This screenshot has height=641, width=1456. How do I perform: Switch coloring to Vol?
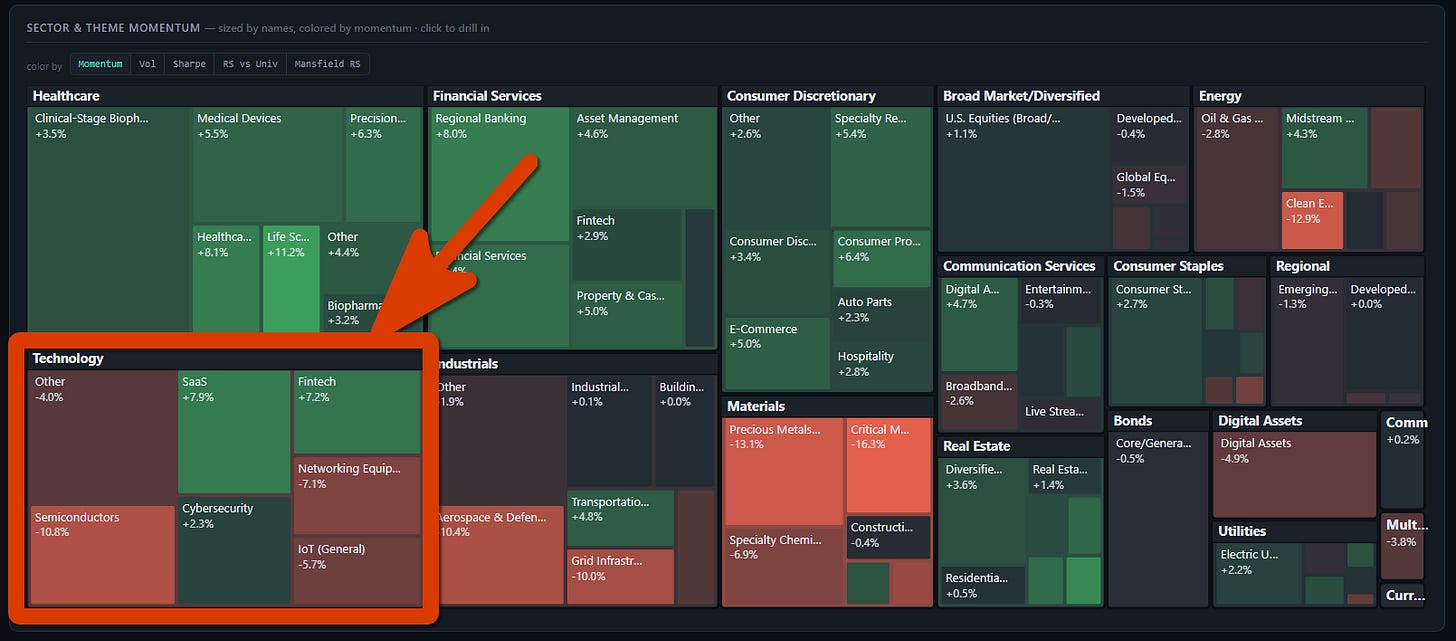147,64
